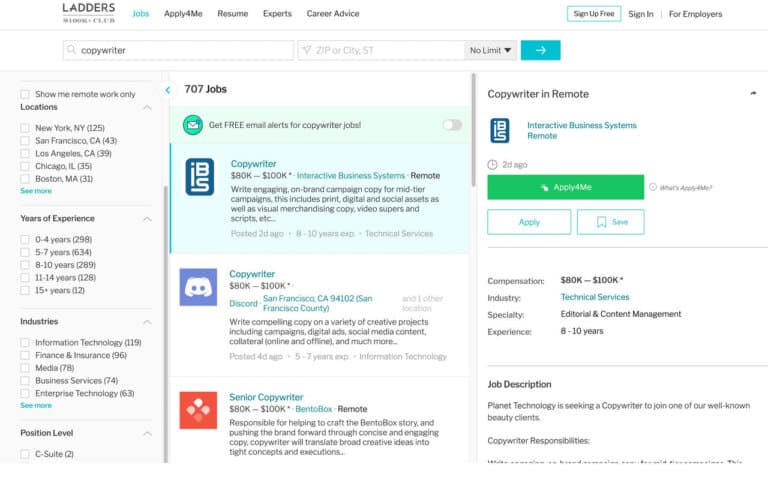Click the copywriter keyword search field

coord(178,50)
